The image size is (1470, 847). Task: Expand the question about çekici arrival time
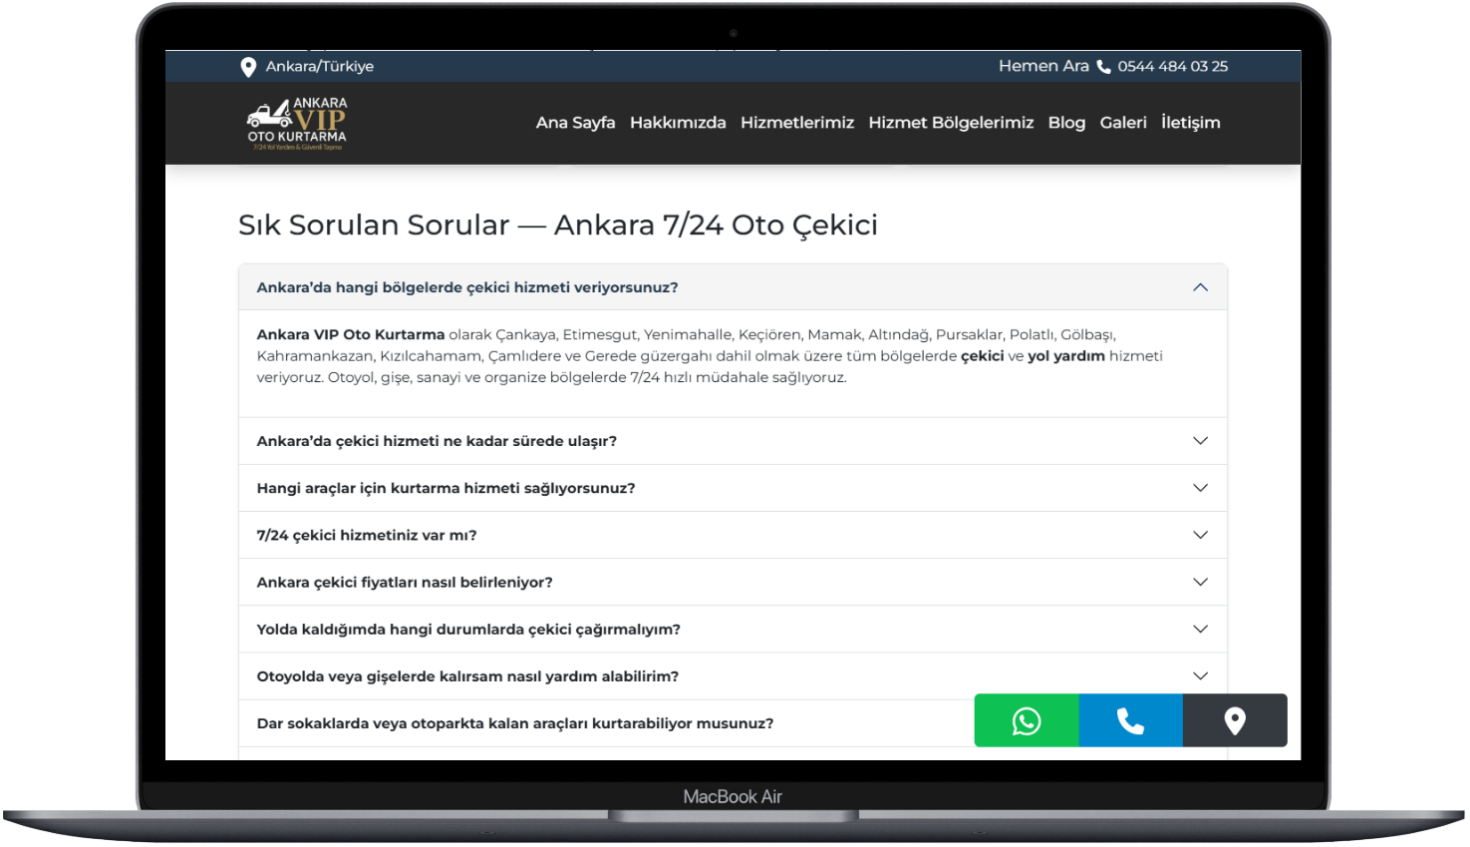pos(732,440)
